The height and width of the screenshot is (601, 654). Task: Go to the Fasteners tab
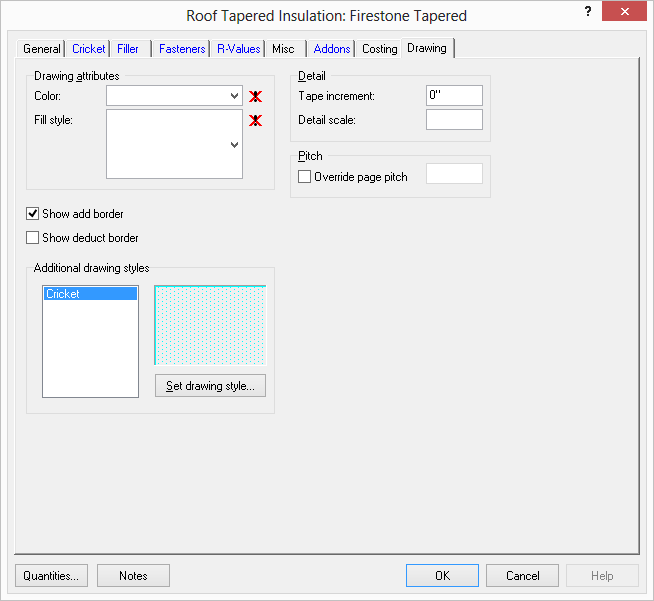coord(182,49)
